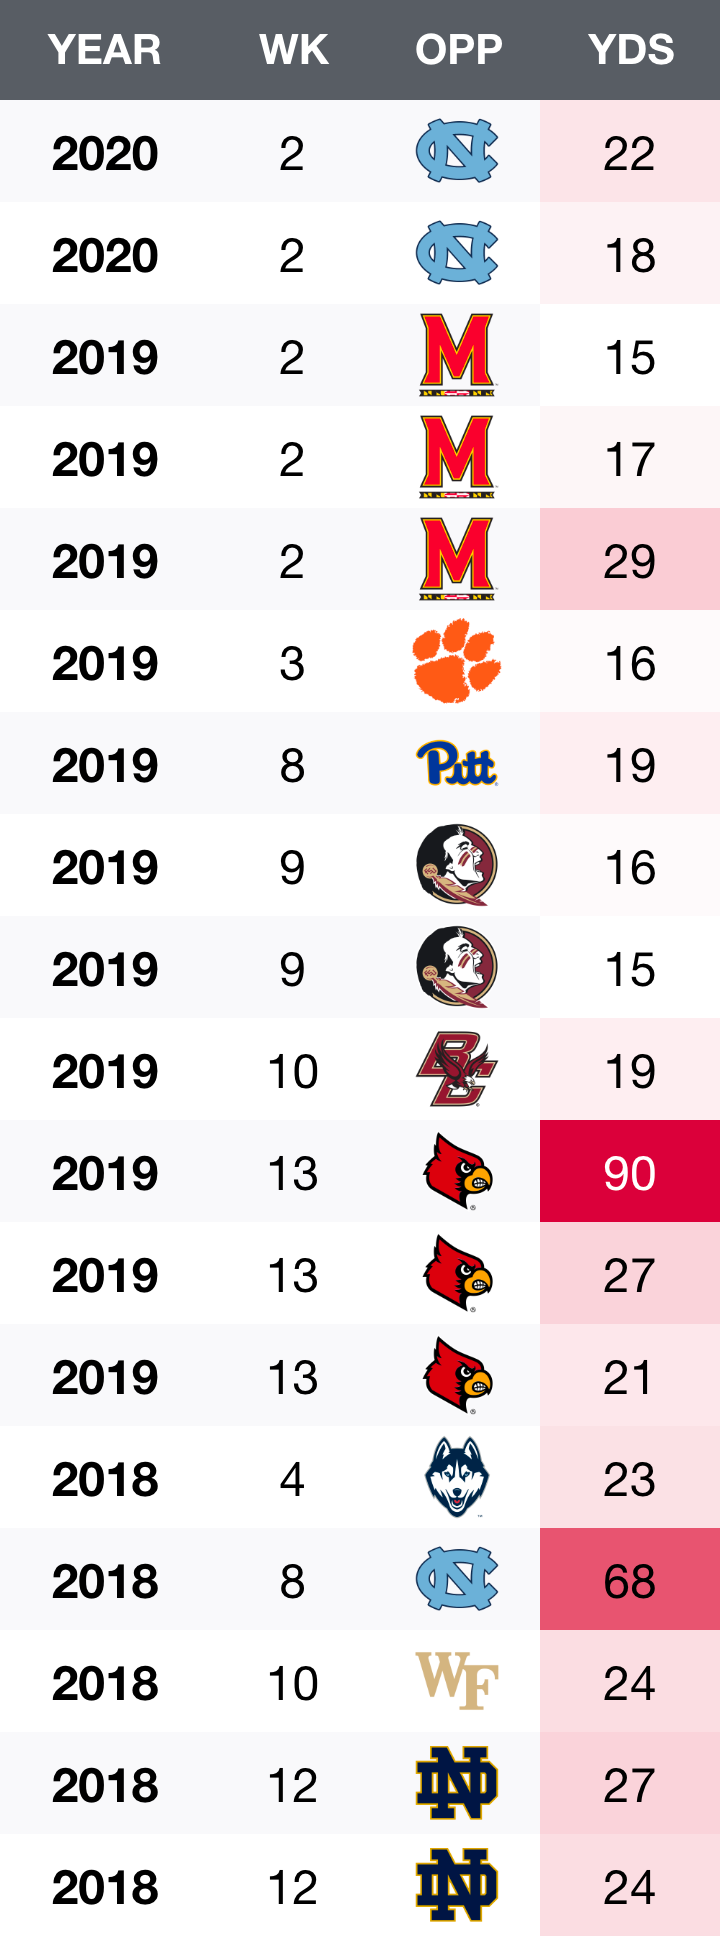Screen dimensions: 720x1936
Task: Sort by the YEAR column header
Action: click(x=105, y=50)
